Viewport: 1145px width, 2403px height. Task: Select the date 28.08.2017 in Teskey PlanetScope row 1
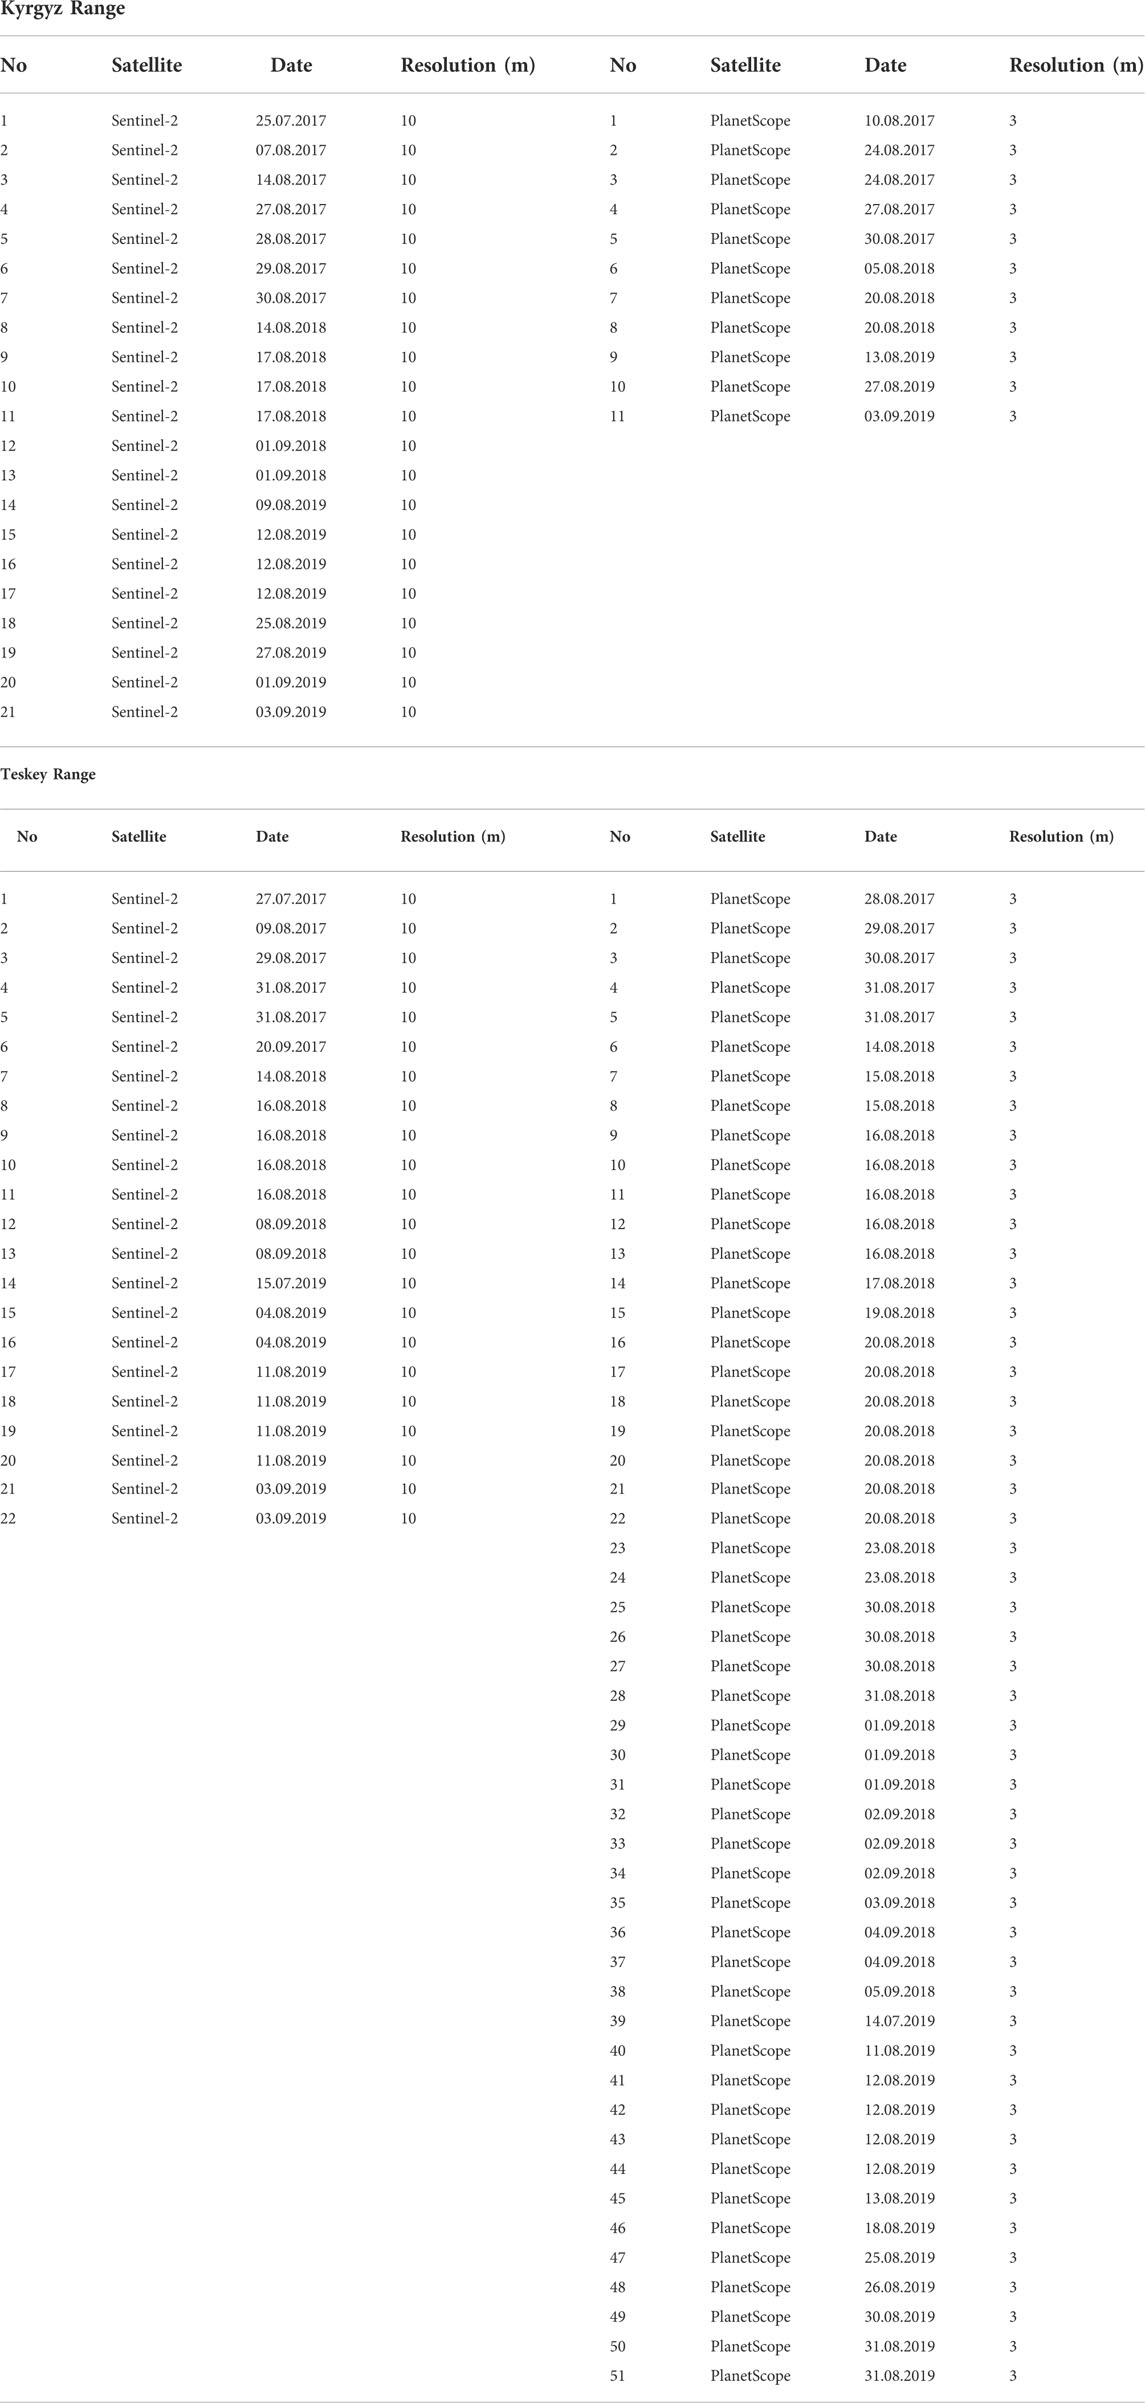pos(900,899)
